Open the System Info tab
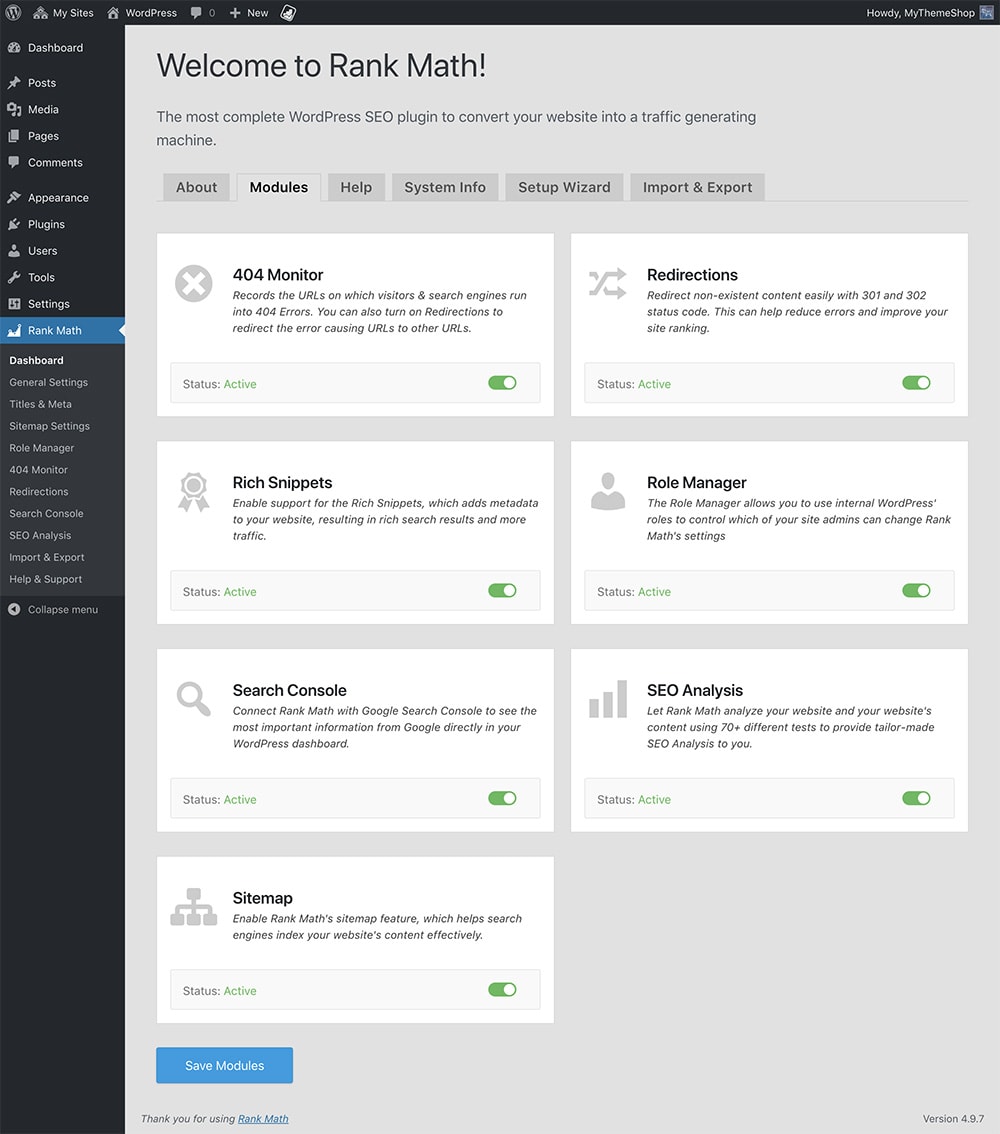The image size is (1000, 1134). pos(445,187)
